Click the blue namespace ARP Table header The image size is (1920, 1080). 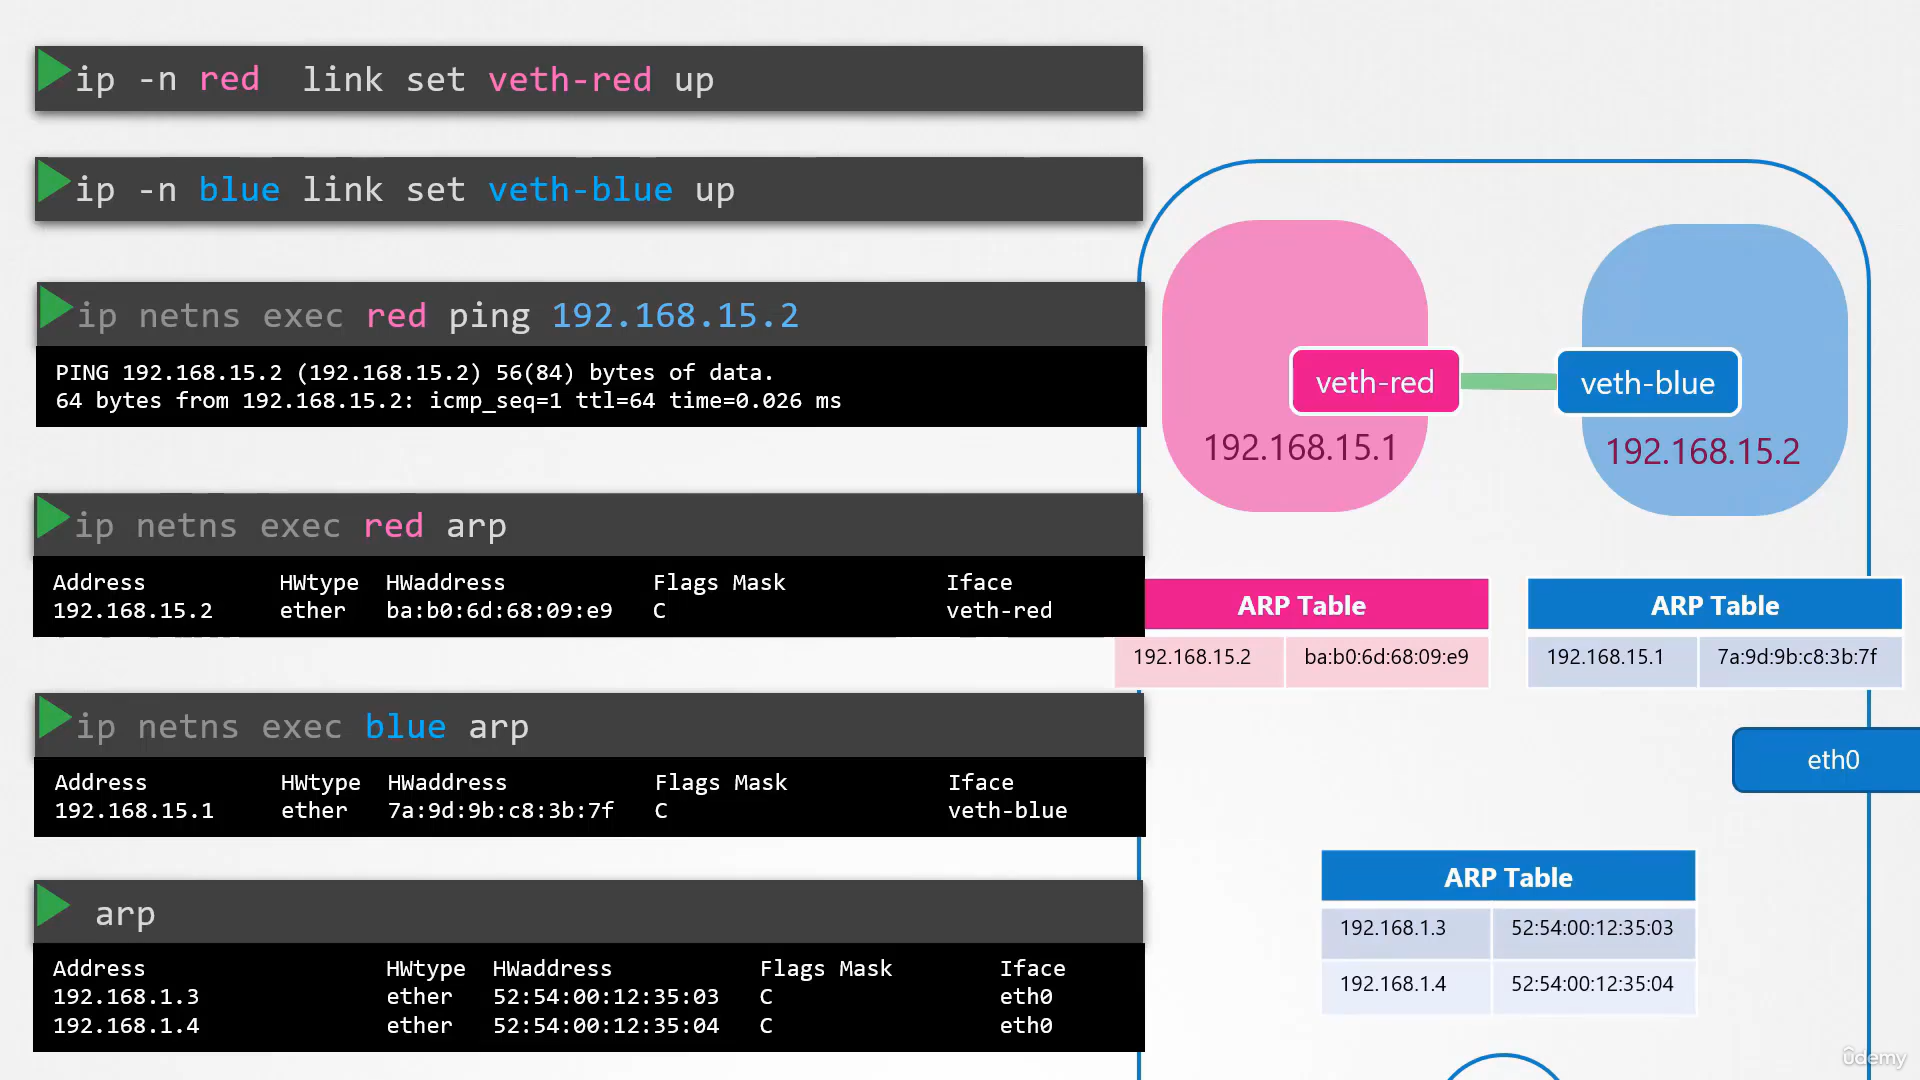[1714, 605]
